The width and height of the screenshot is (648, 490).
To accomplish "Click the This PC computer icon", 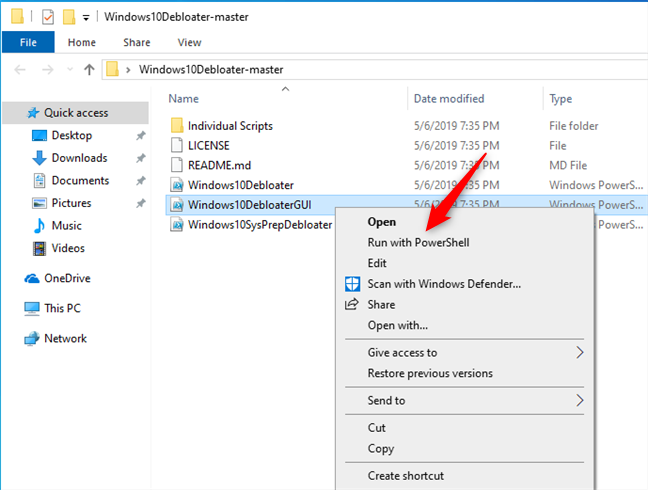I will tap(32, 309).
